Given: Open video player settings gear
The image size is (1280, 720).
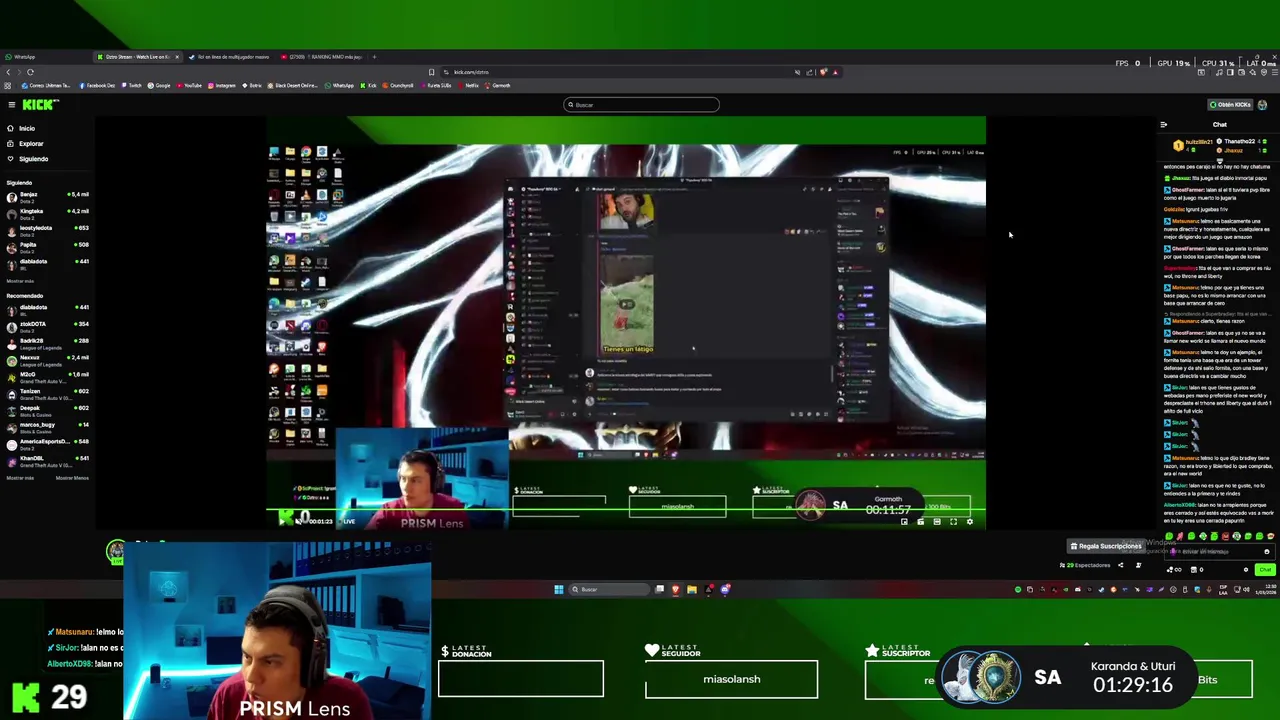Looking at the screenshot, I should point(969,522).
